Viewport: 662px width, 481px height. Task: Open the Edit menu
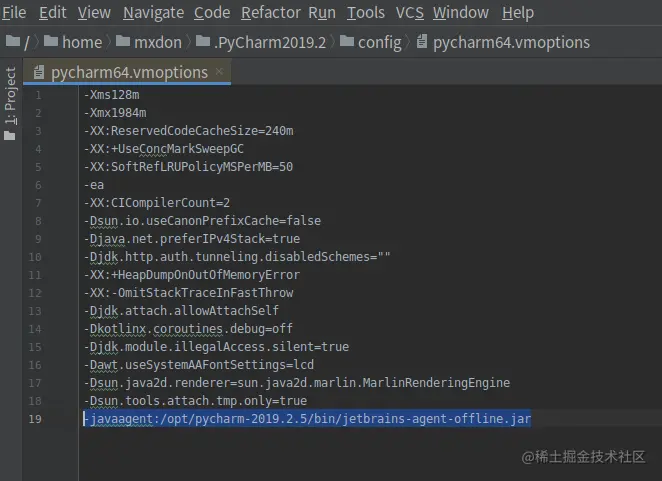point(52,13)
